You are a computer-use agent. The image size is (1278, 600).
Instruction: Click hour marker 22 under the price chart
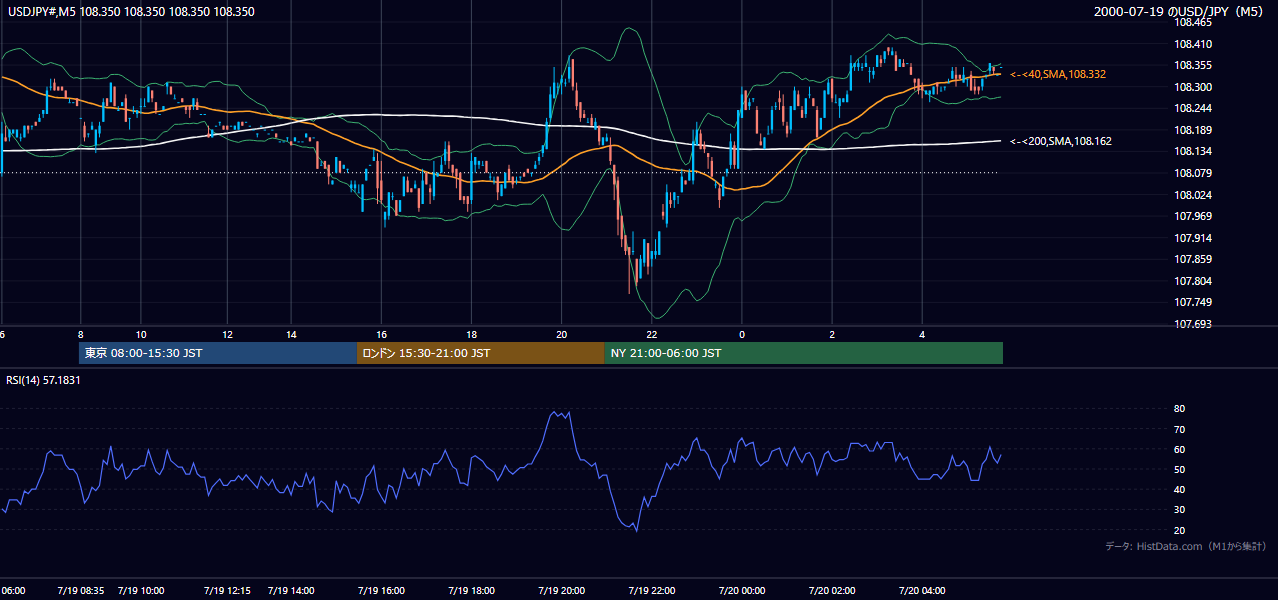(651, 334)
